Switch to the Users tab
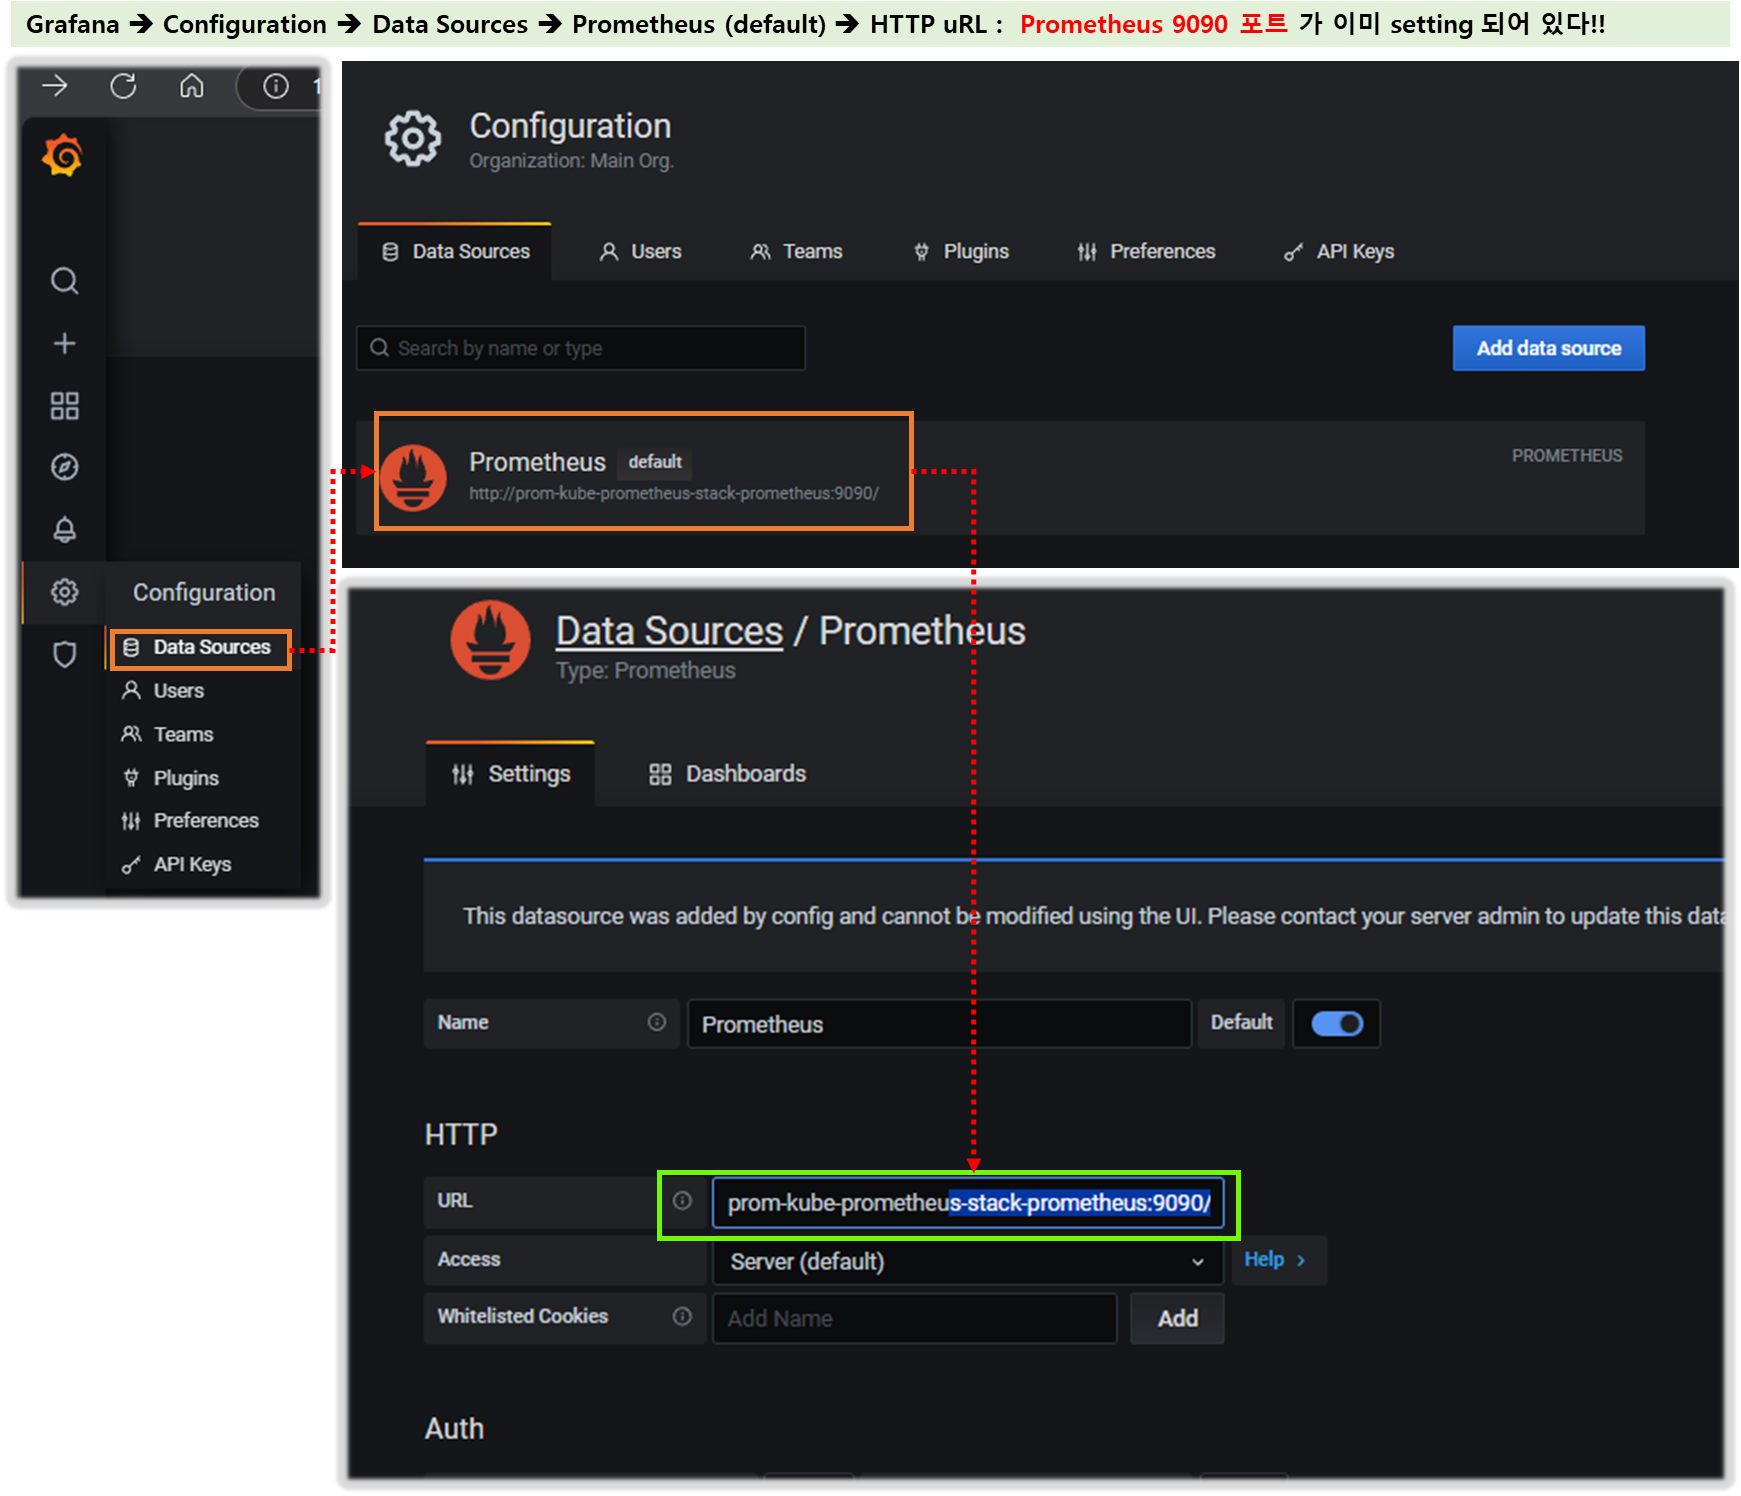Image resolution: width=1741 pixels, height=1496 pixels. point(640,252)
